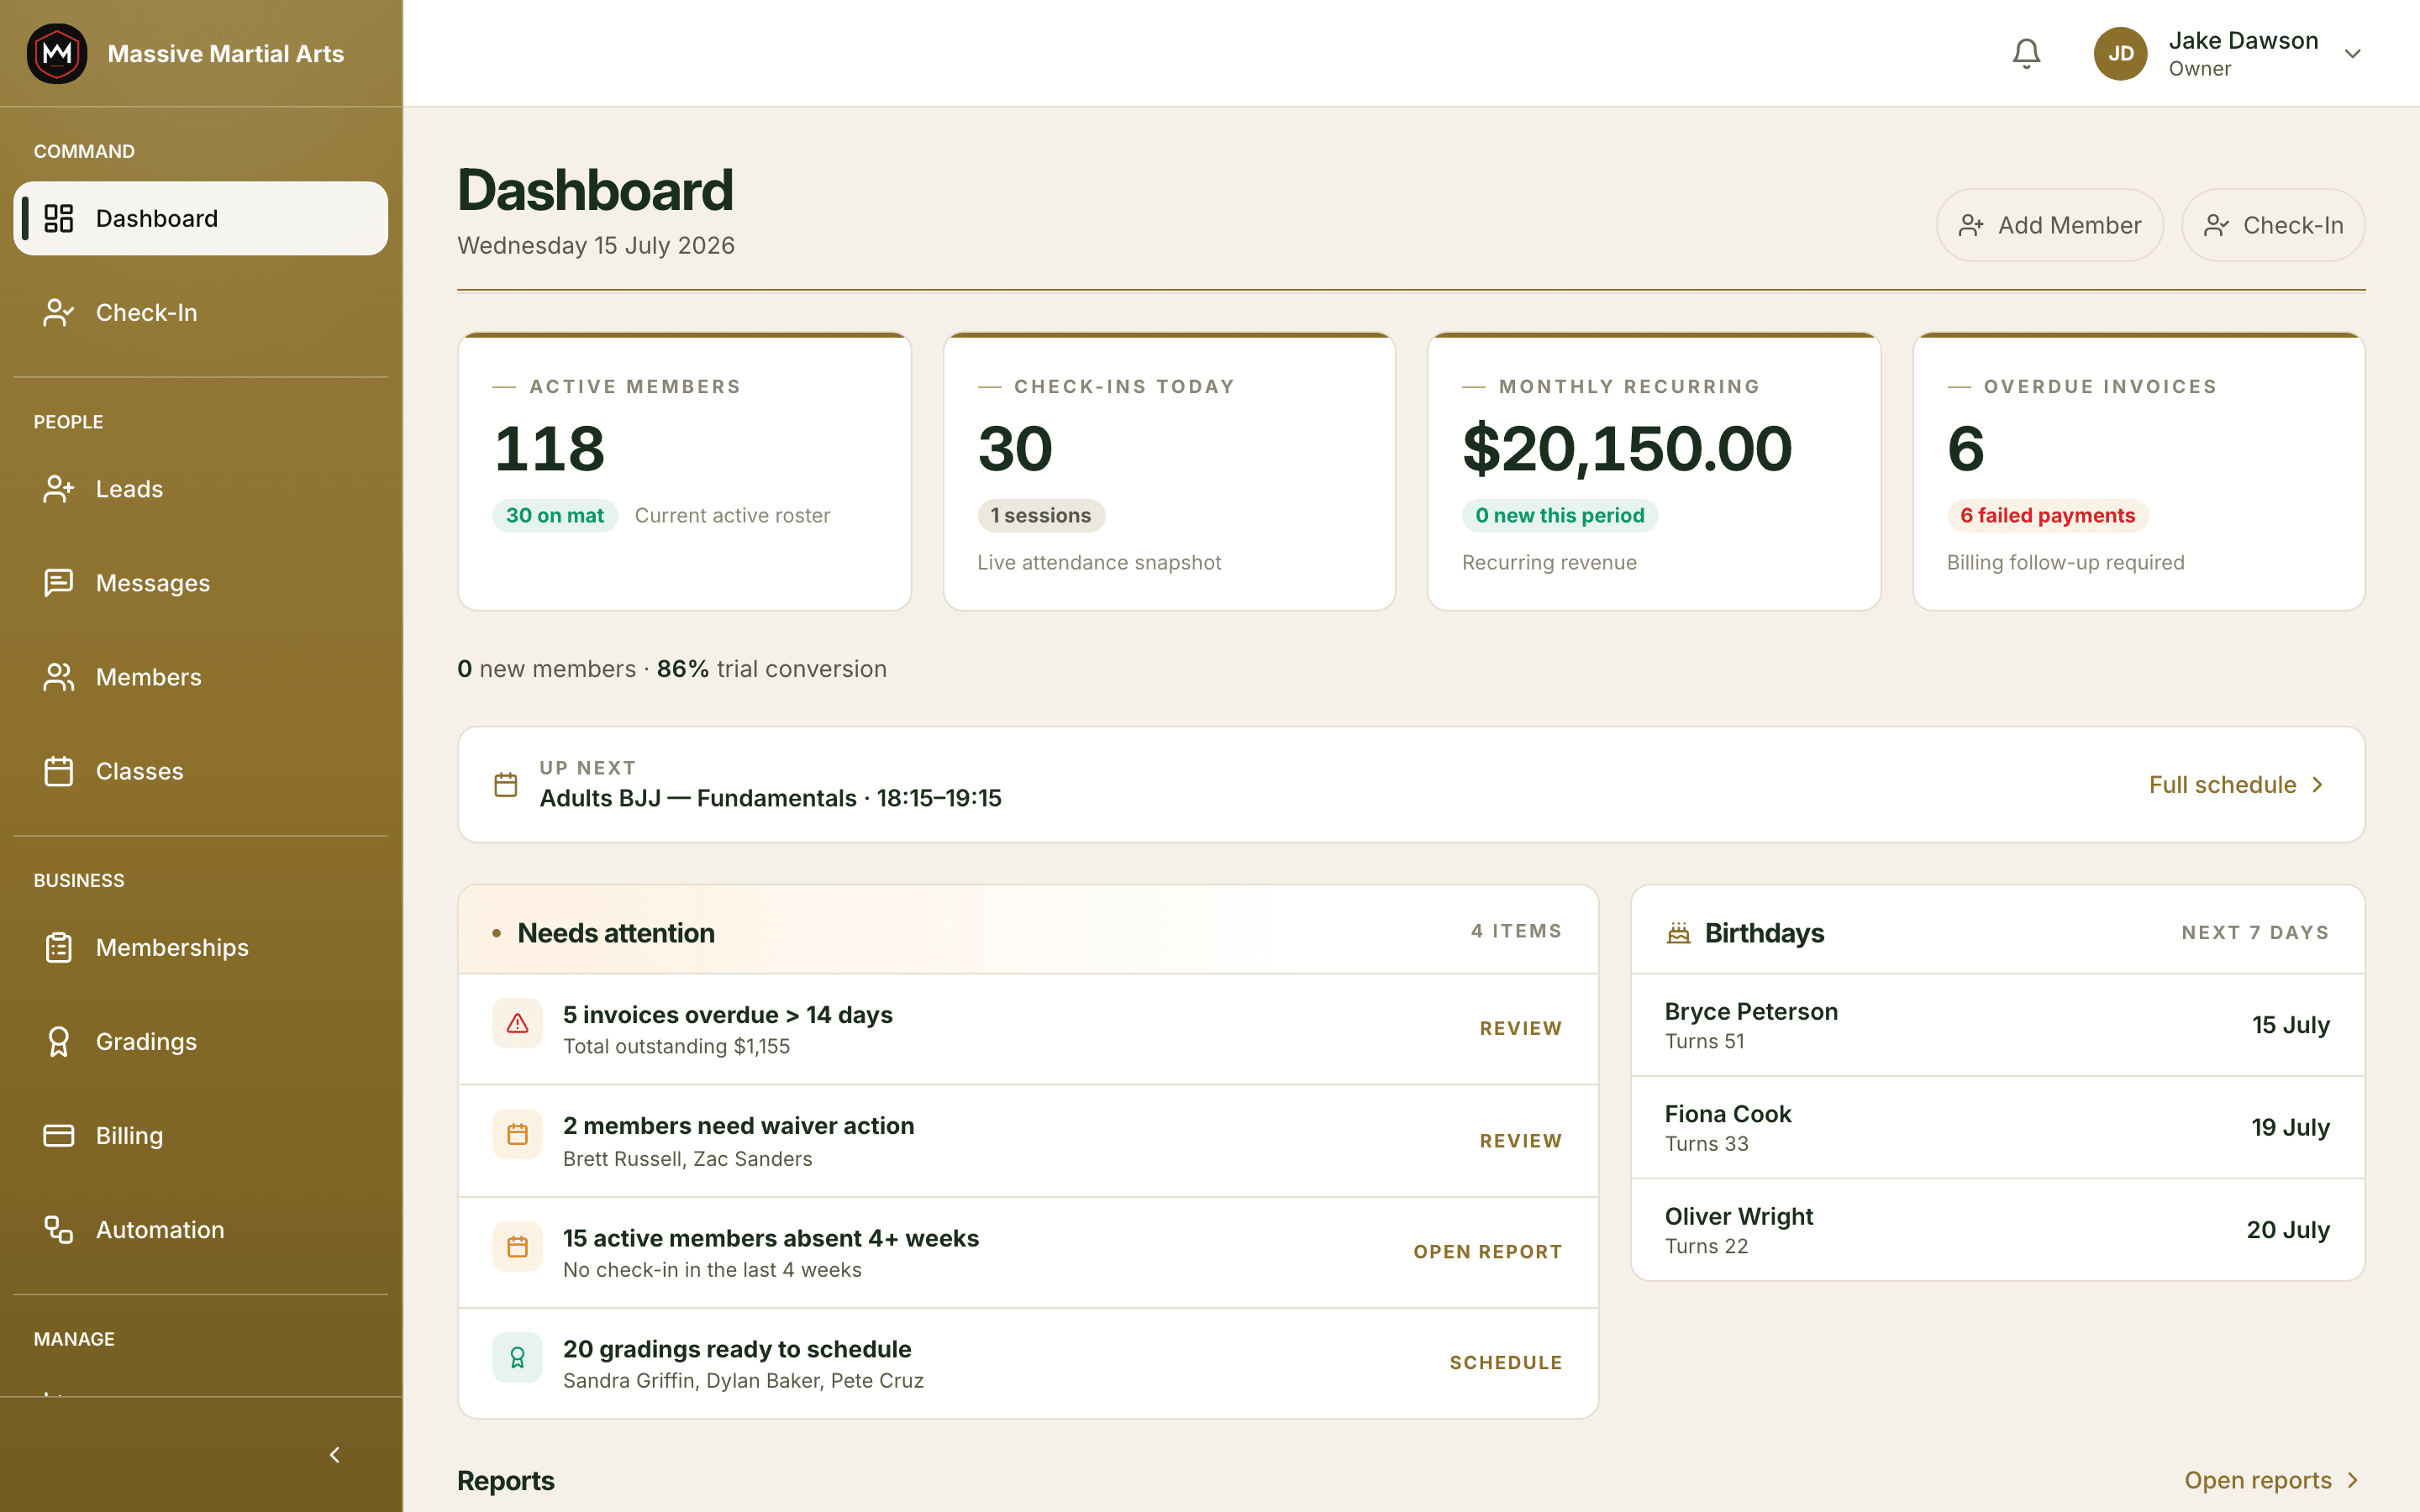Click the Wednesday 15 July 2026 date

pyautogui.click(x=596, y=245)
